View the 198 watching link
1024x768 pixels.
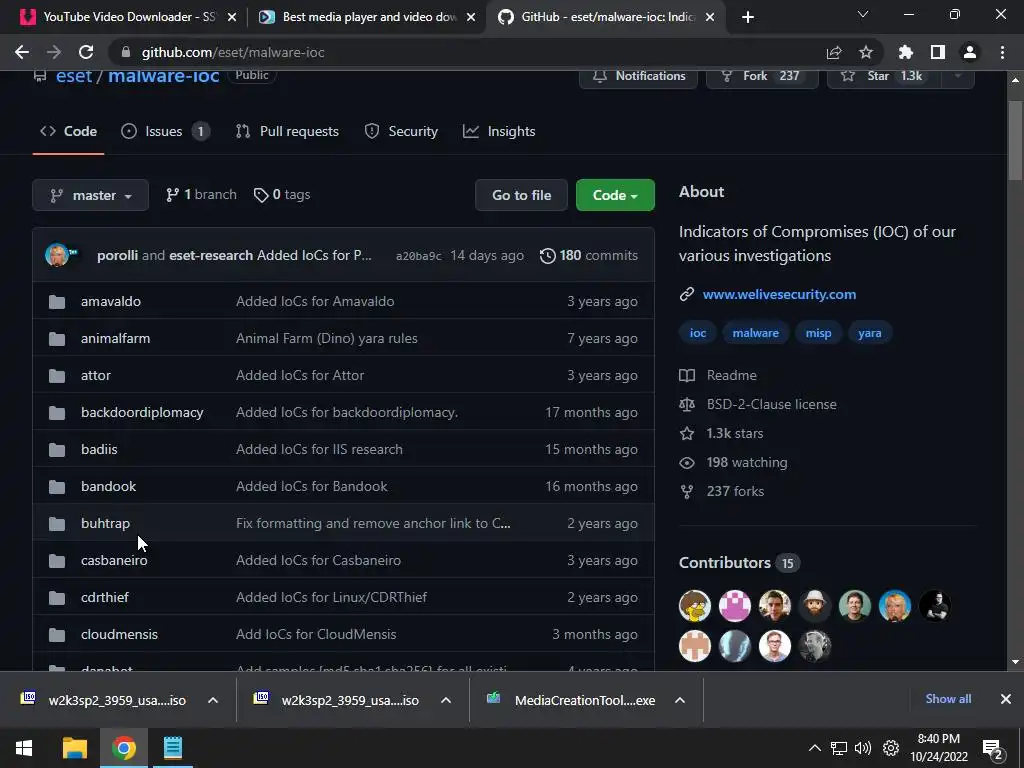click(x=733, y=462)
